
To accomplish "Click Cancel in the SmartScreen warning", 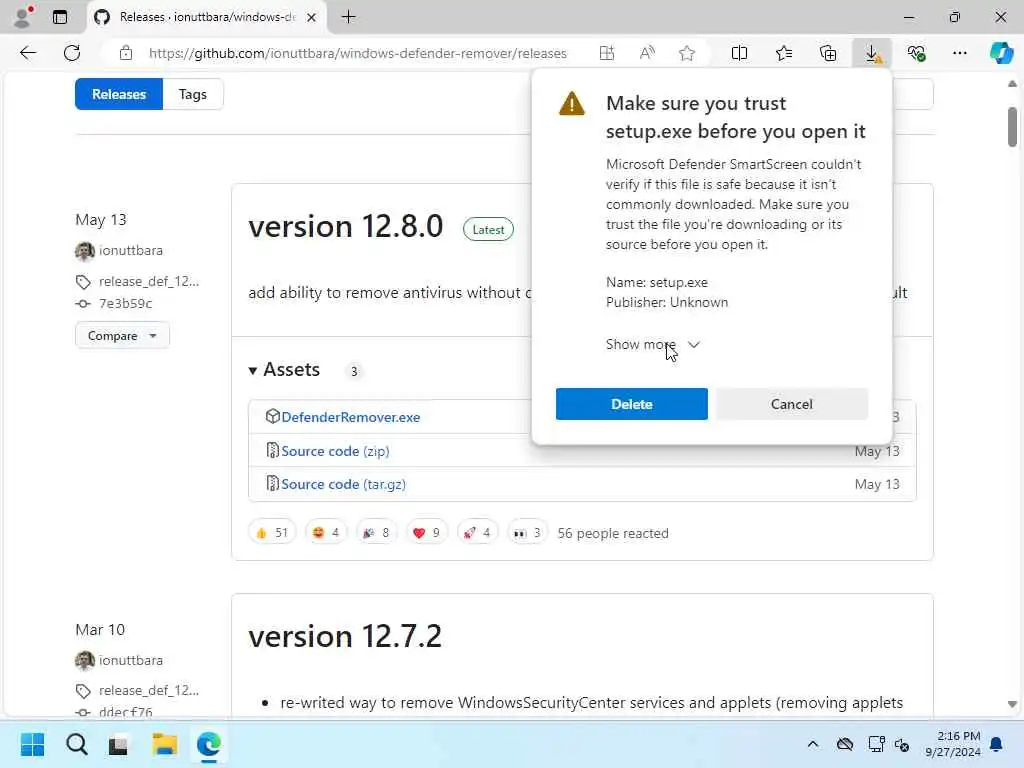I will coord(792,404).
